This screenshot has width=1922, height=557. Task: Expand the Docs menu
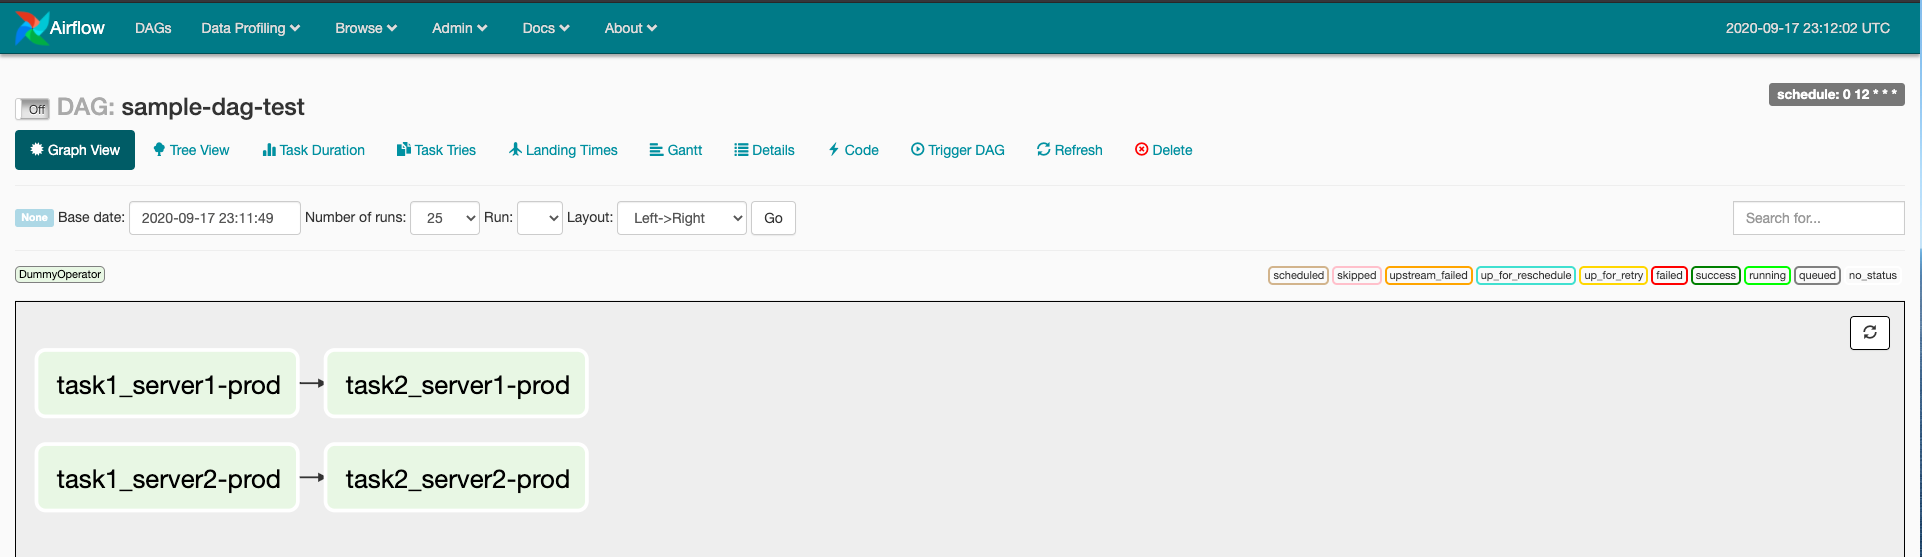pyautogui.click(x=545, y=28)
